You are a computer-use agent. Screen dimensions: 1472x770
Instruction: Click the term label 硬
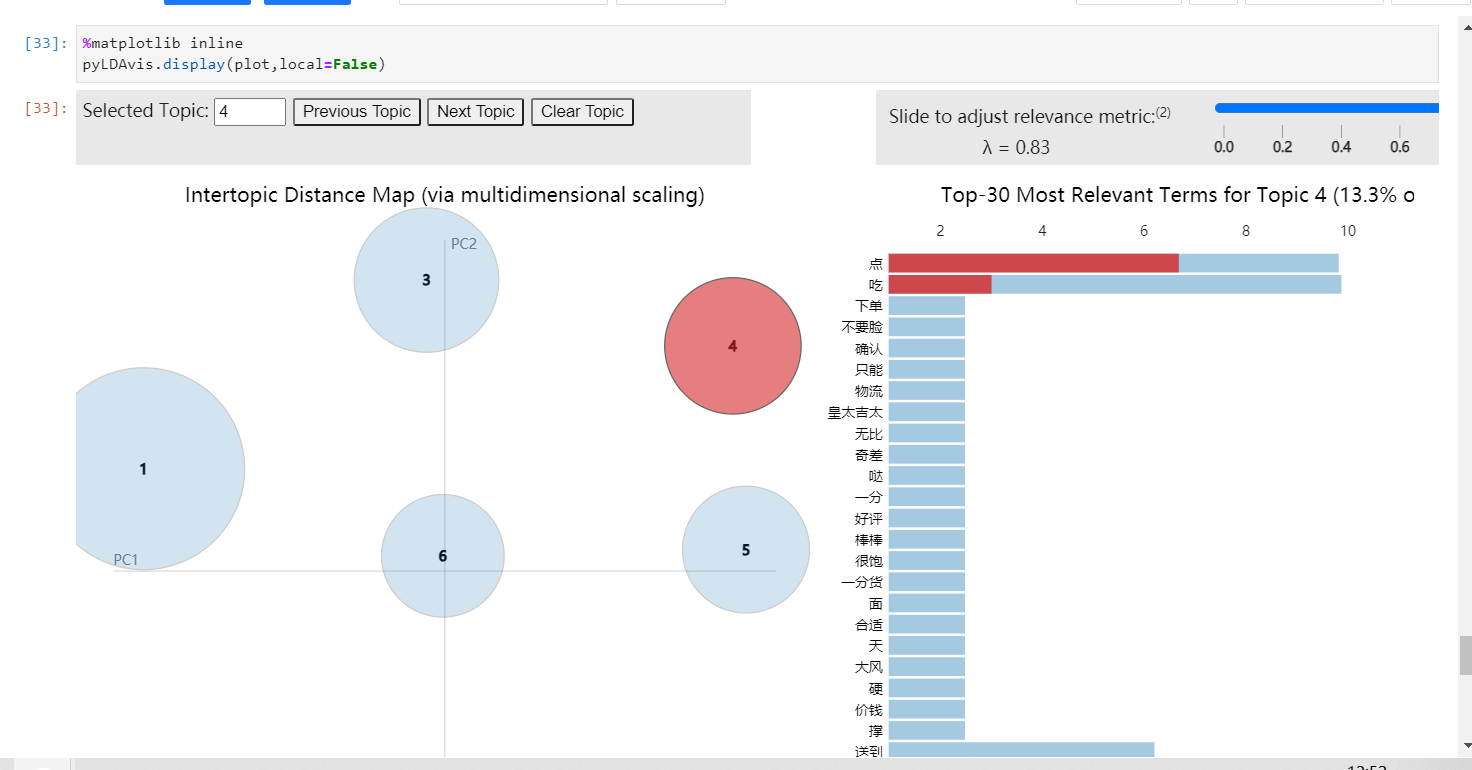click(876, 689)
